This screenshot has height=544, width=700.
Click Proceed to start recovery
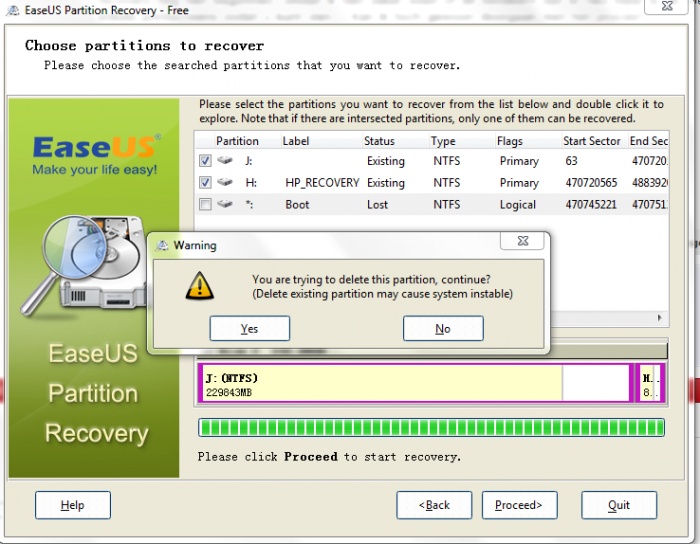tap(520, 505)
